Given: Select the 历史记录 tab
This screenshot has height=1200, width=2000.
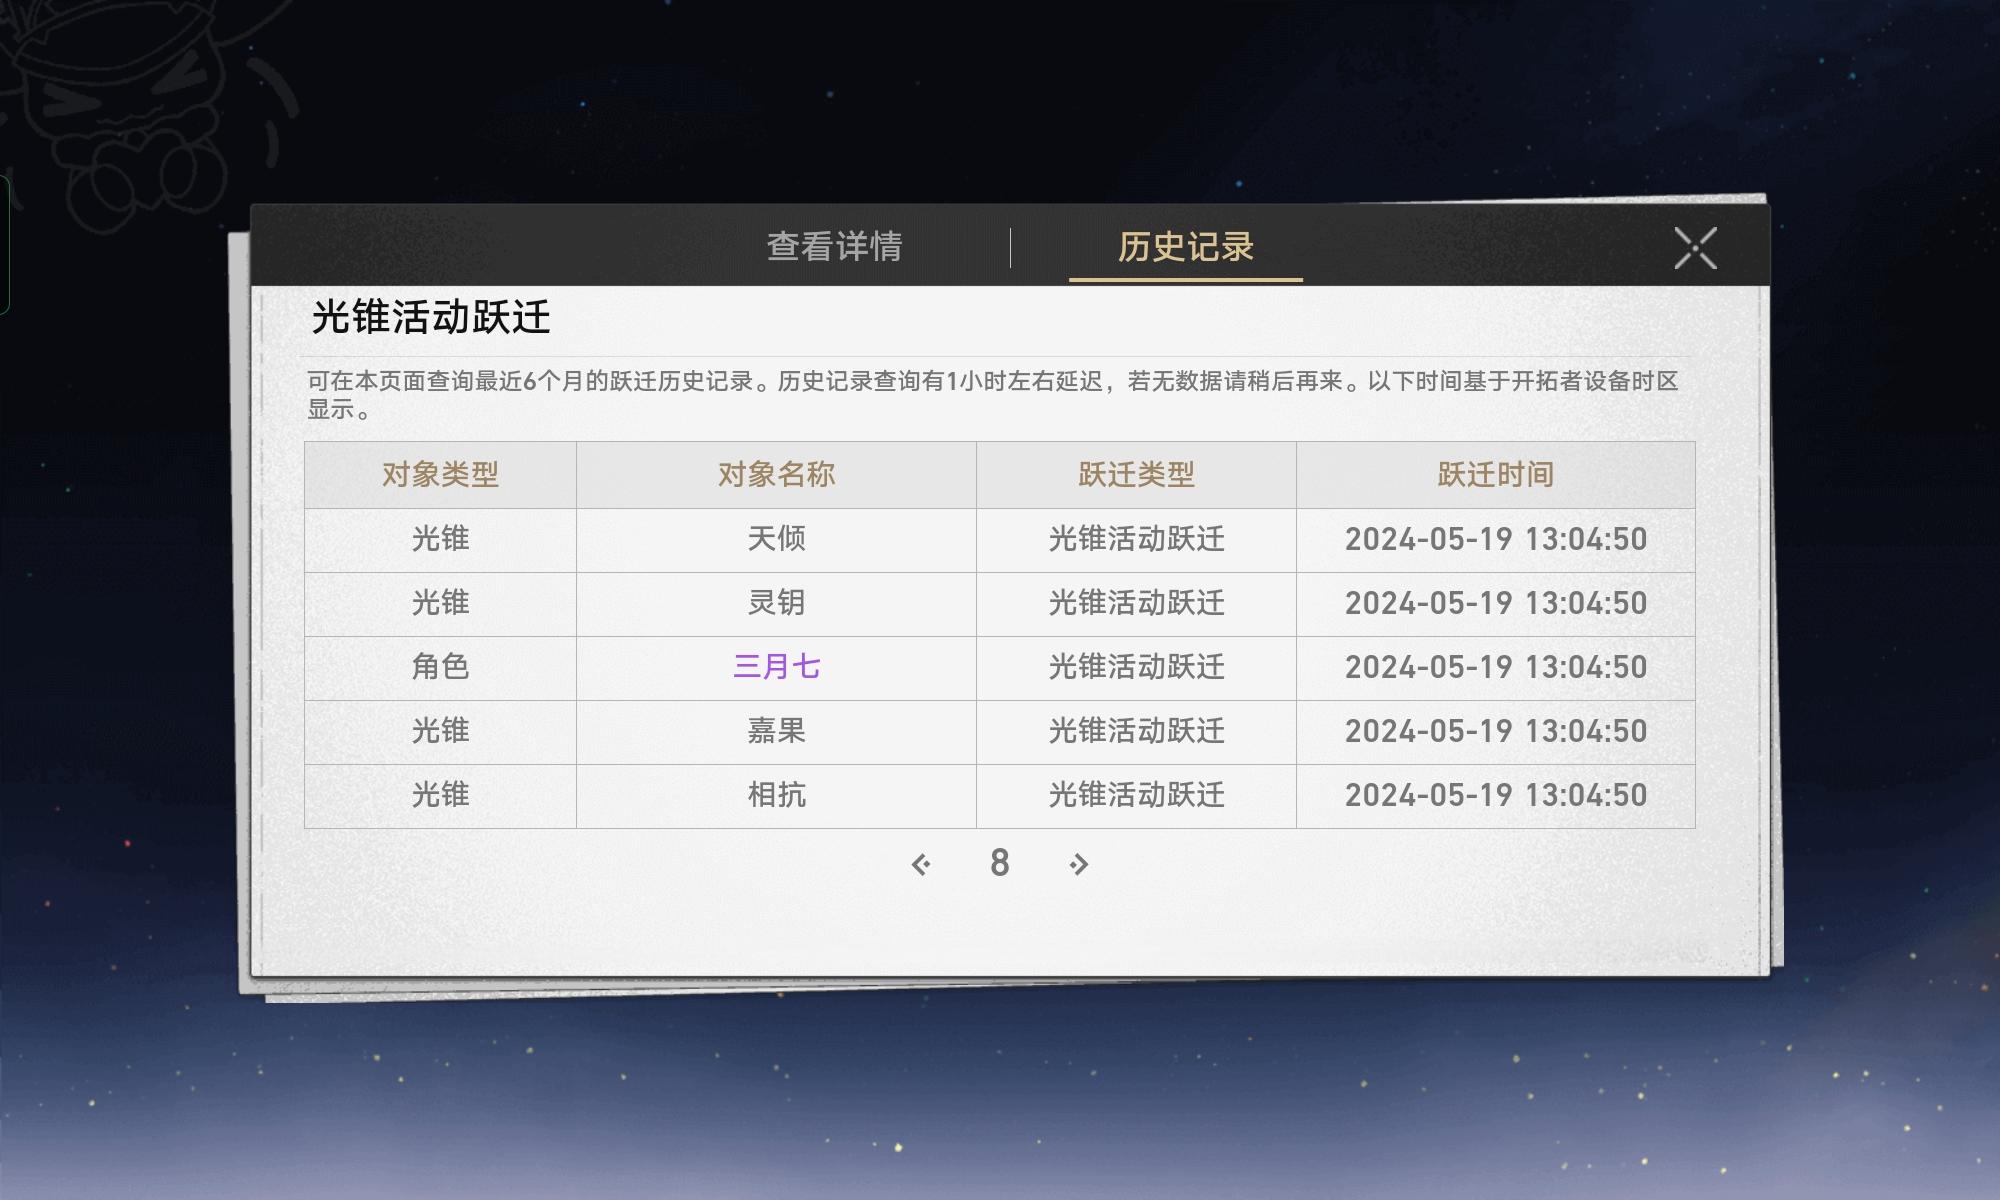Looking at the screenshot, I should click(1186, 246).
